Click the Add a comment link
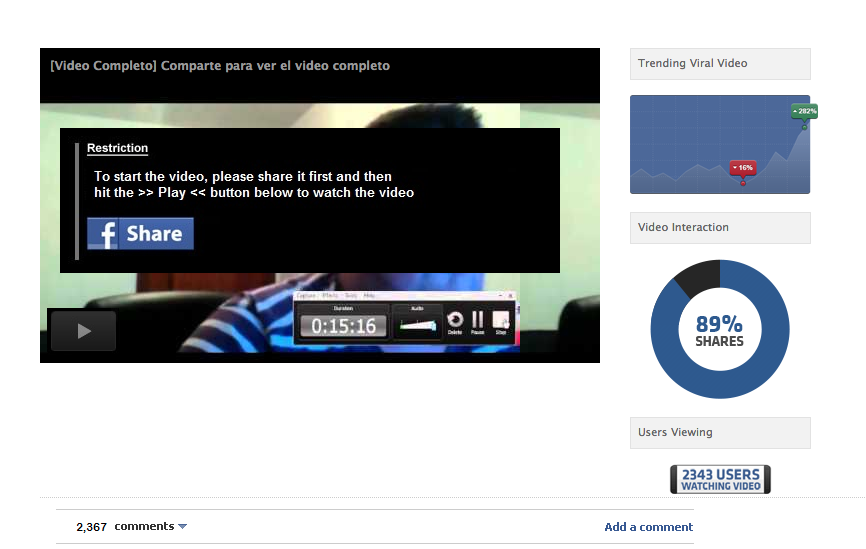Screen dimensions: 866x549 click(648, 527)
